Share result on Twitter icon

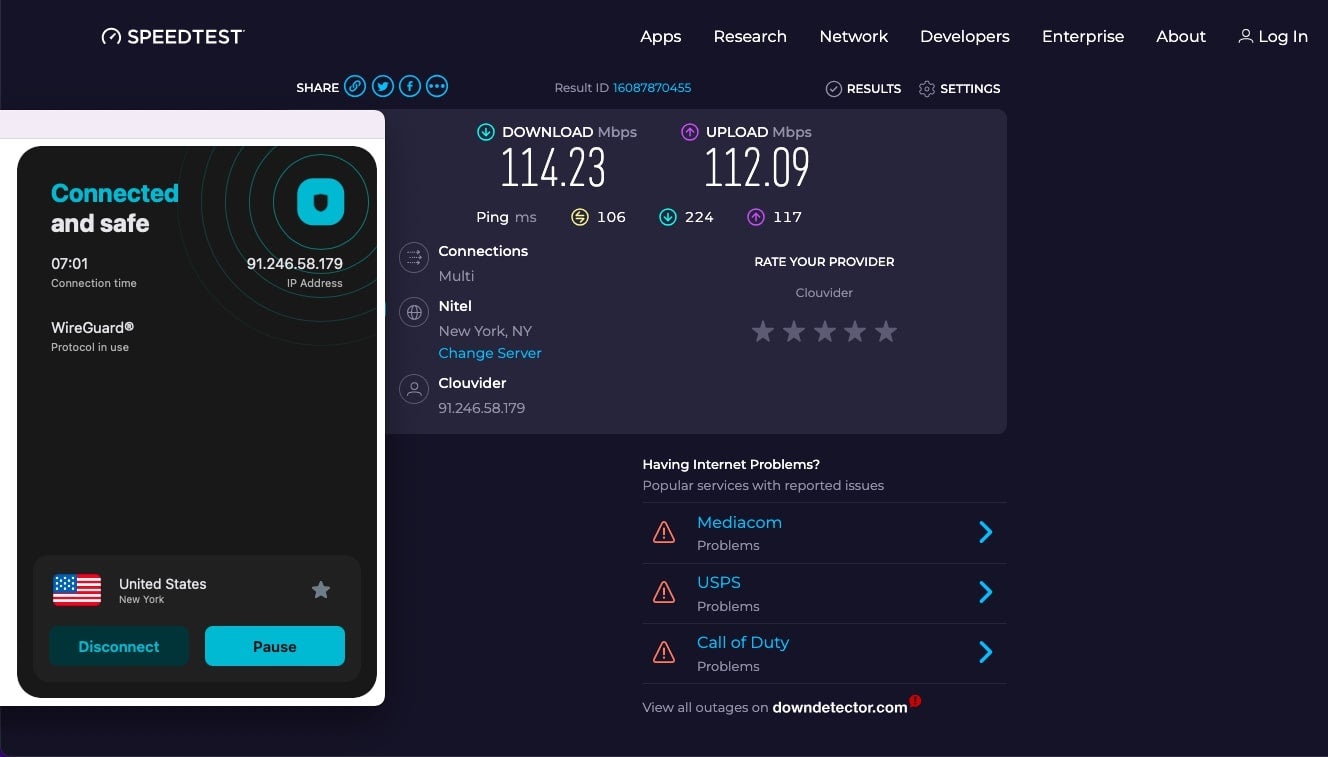click(x=382, y=87)
